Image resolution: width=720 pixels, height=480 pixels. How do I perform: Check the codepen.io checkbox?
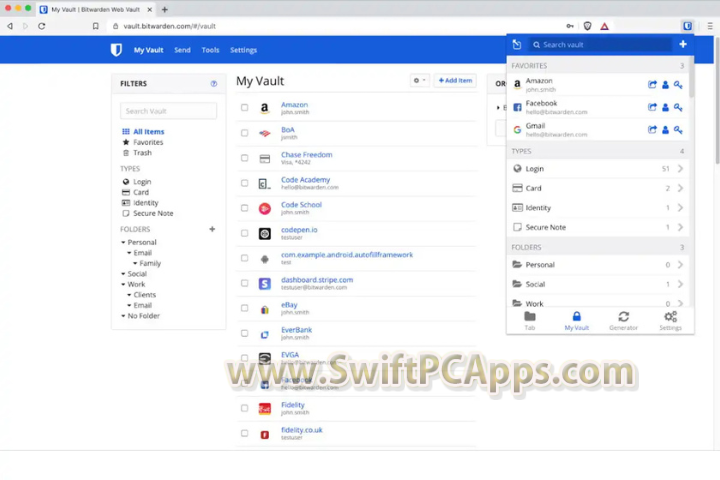244,233
